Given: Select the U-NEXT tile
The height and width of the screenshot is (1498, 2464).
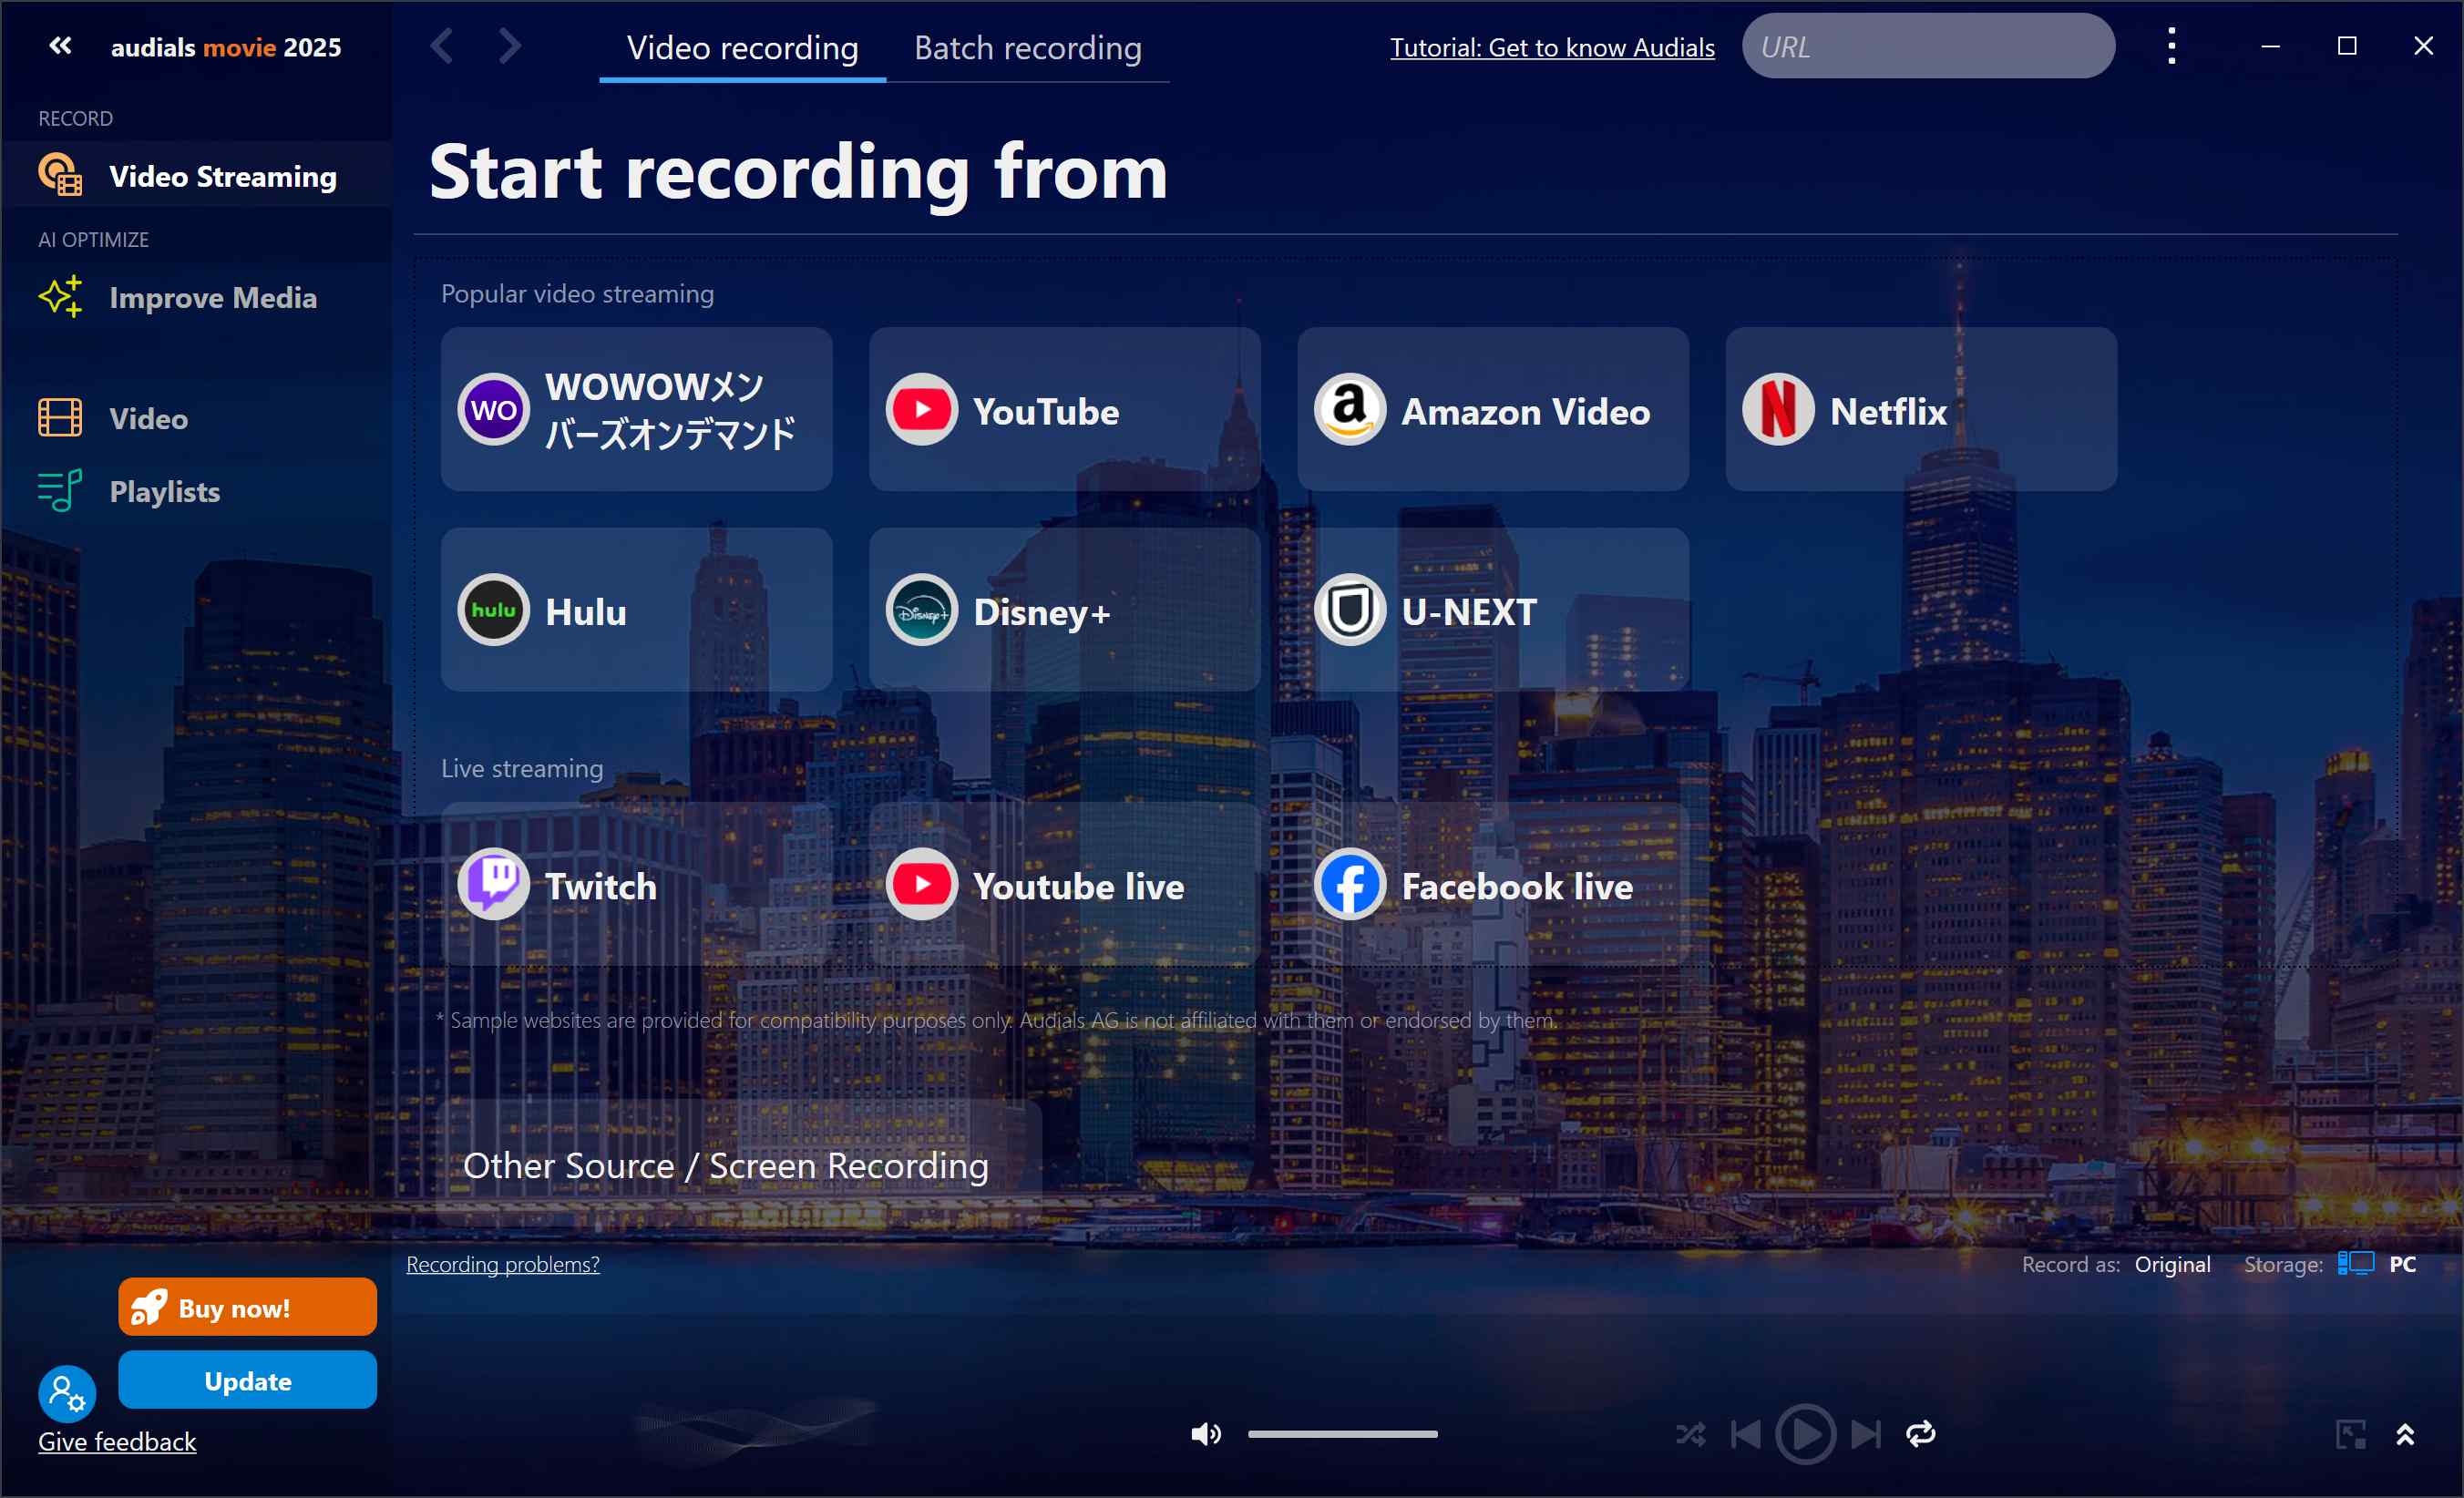Looking at the screenshot, I should pos(1492,609).
